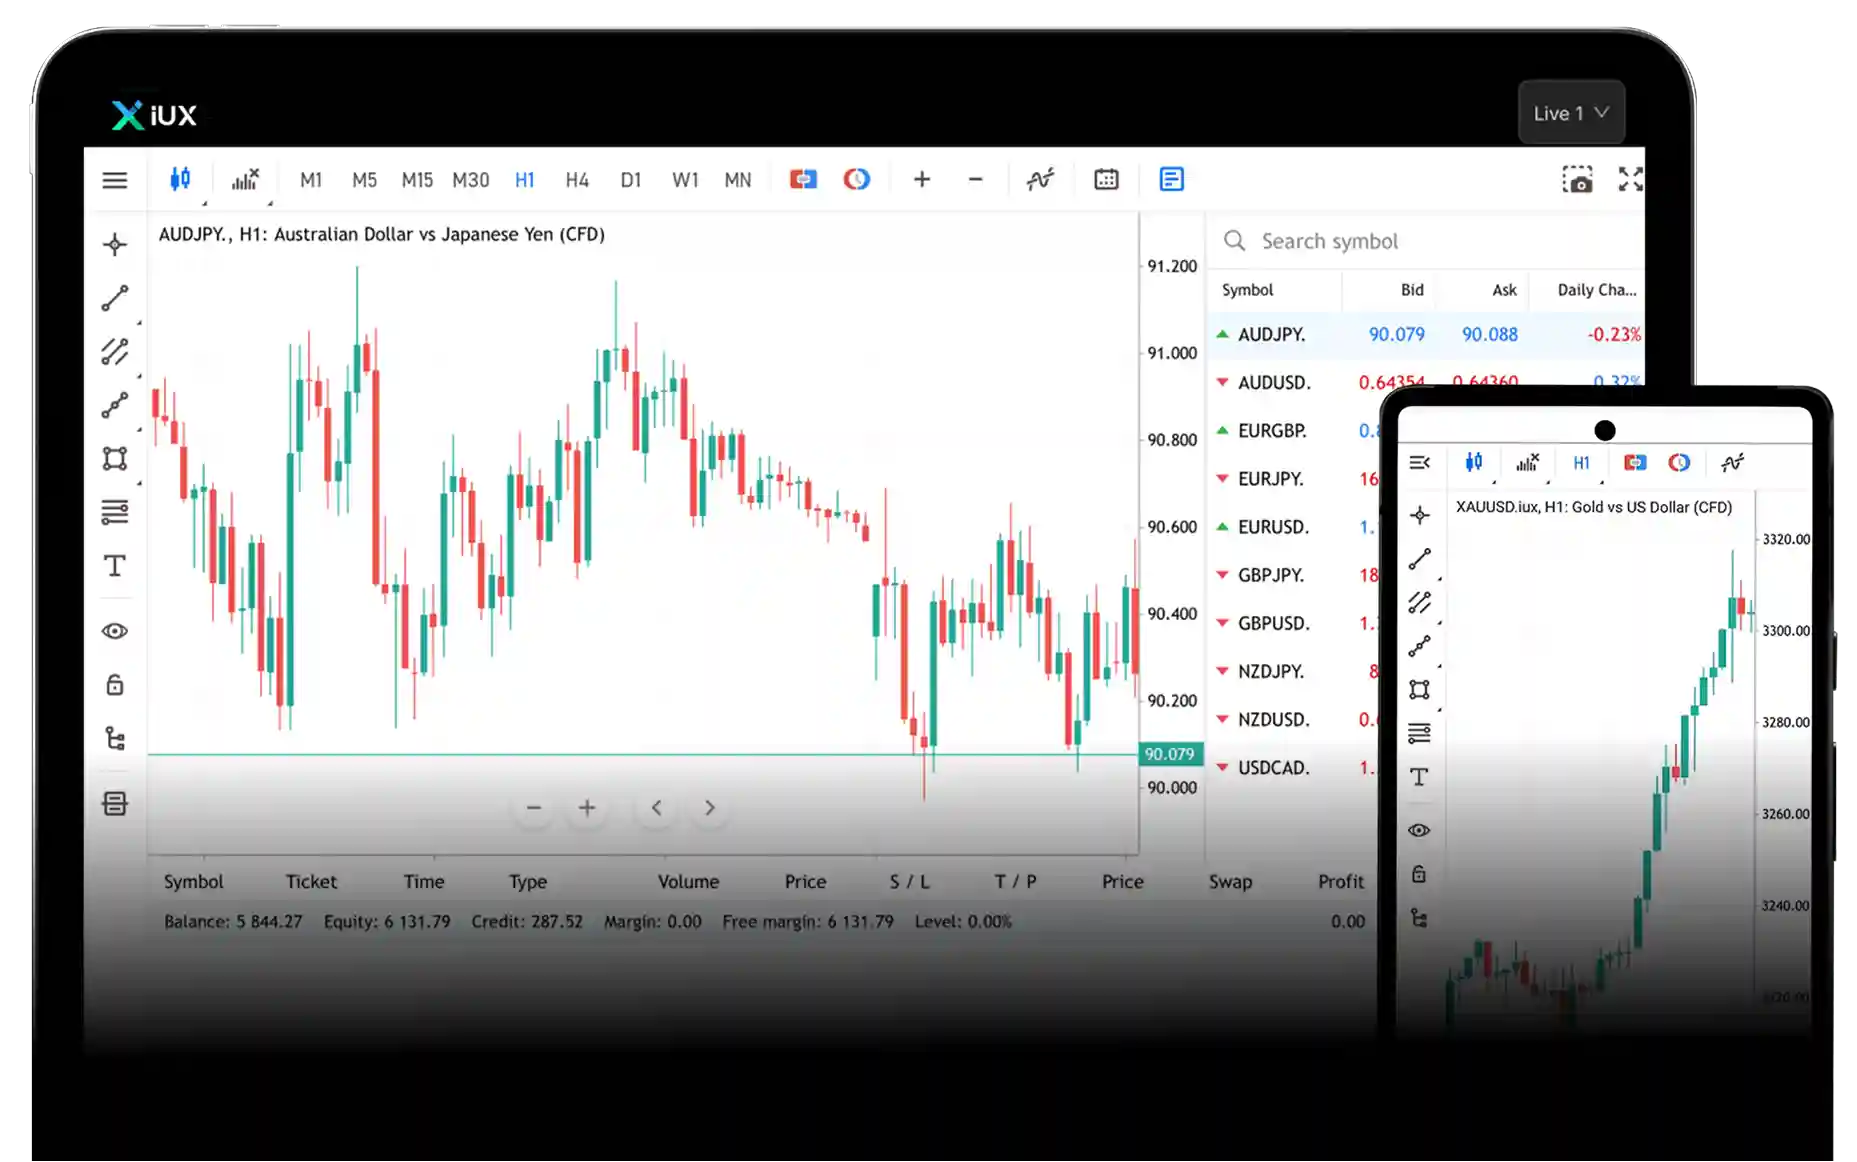Select AUDJPY row in symbol list
1857x1162 pixels.
1426,335
